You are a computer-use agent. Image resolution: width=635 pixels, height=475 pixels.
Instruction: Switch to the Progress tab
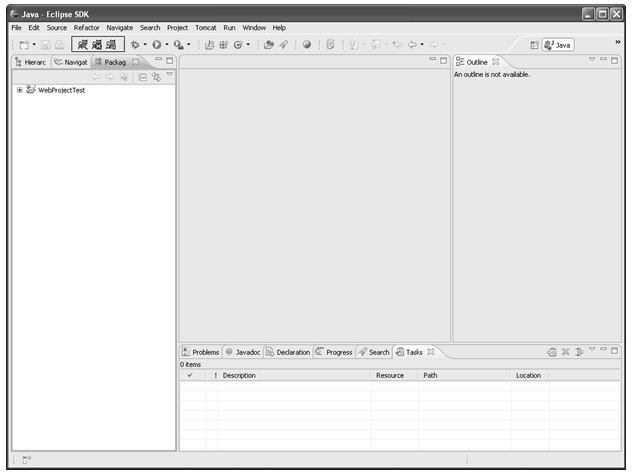pos(334,352)
